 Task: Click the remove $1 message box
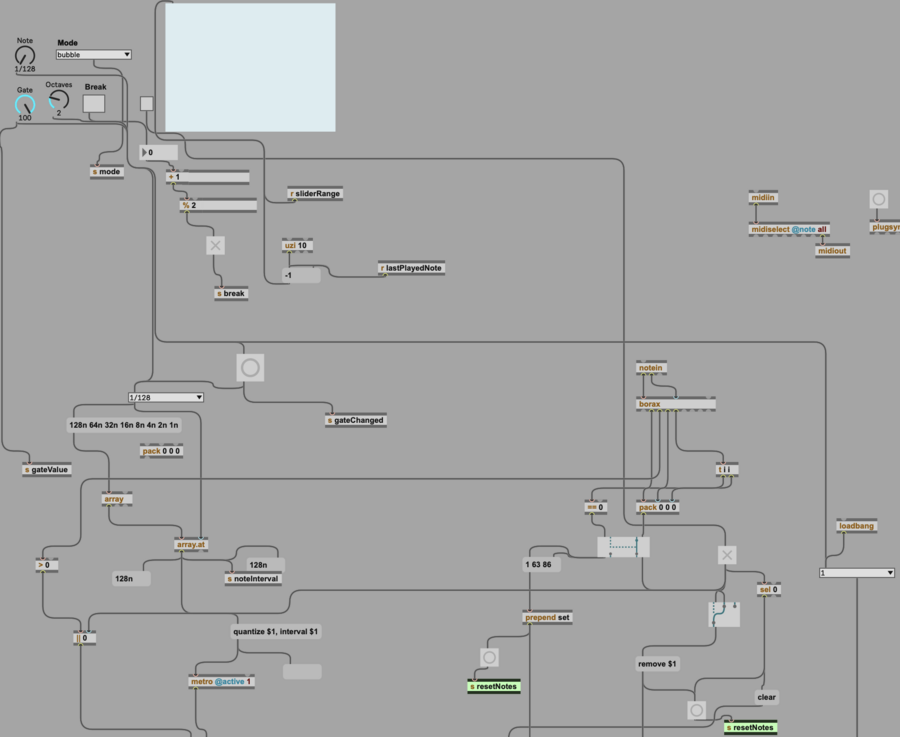pos(657,664)
